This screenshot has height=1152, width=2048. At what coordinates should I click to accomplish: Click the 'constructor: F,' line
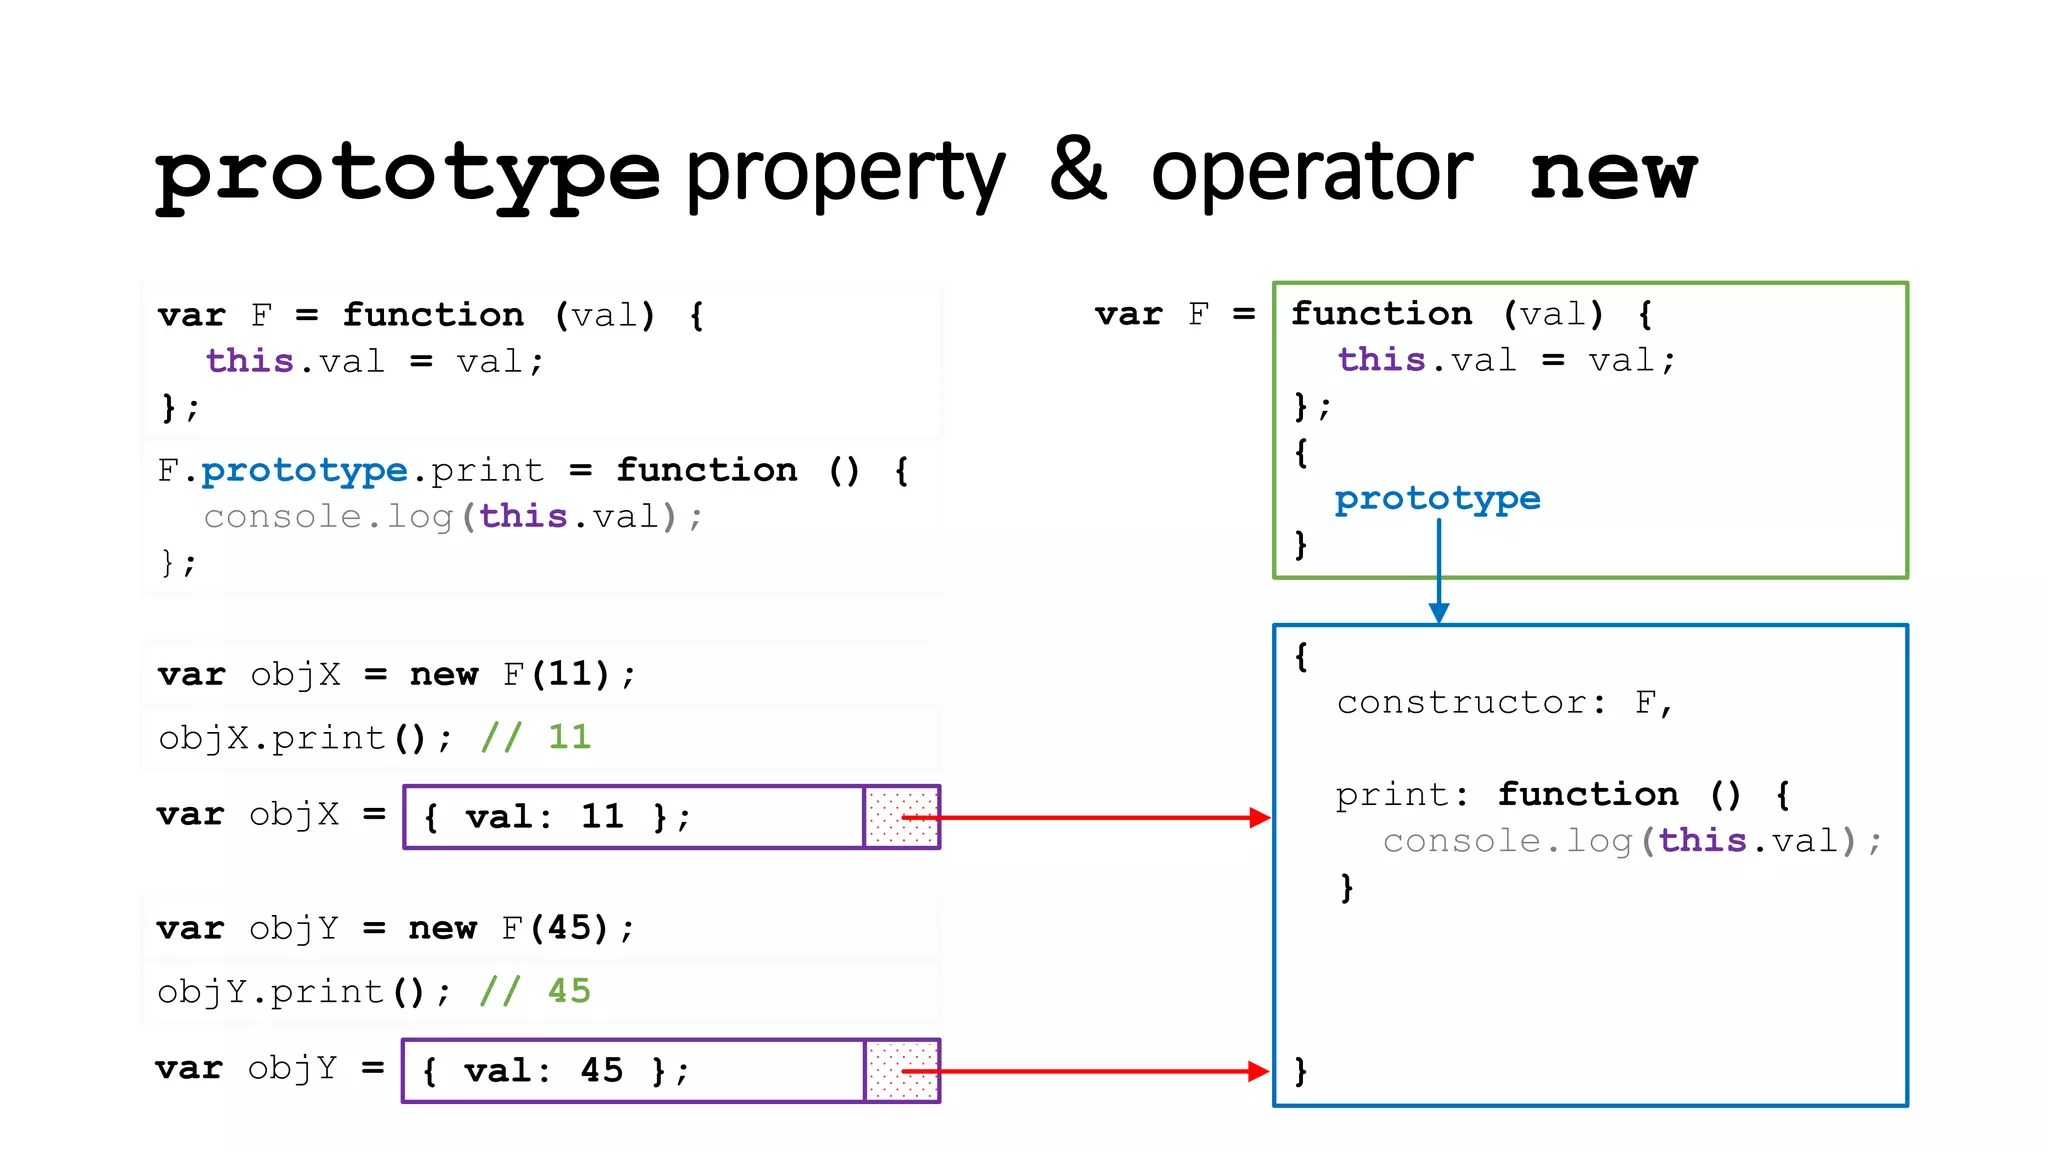coord(1504,703)
